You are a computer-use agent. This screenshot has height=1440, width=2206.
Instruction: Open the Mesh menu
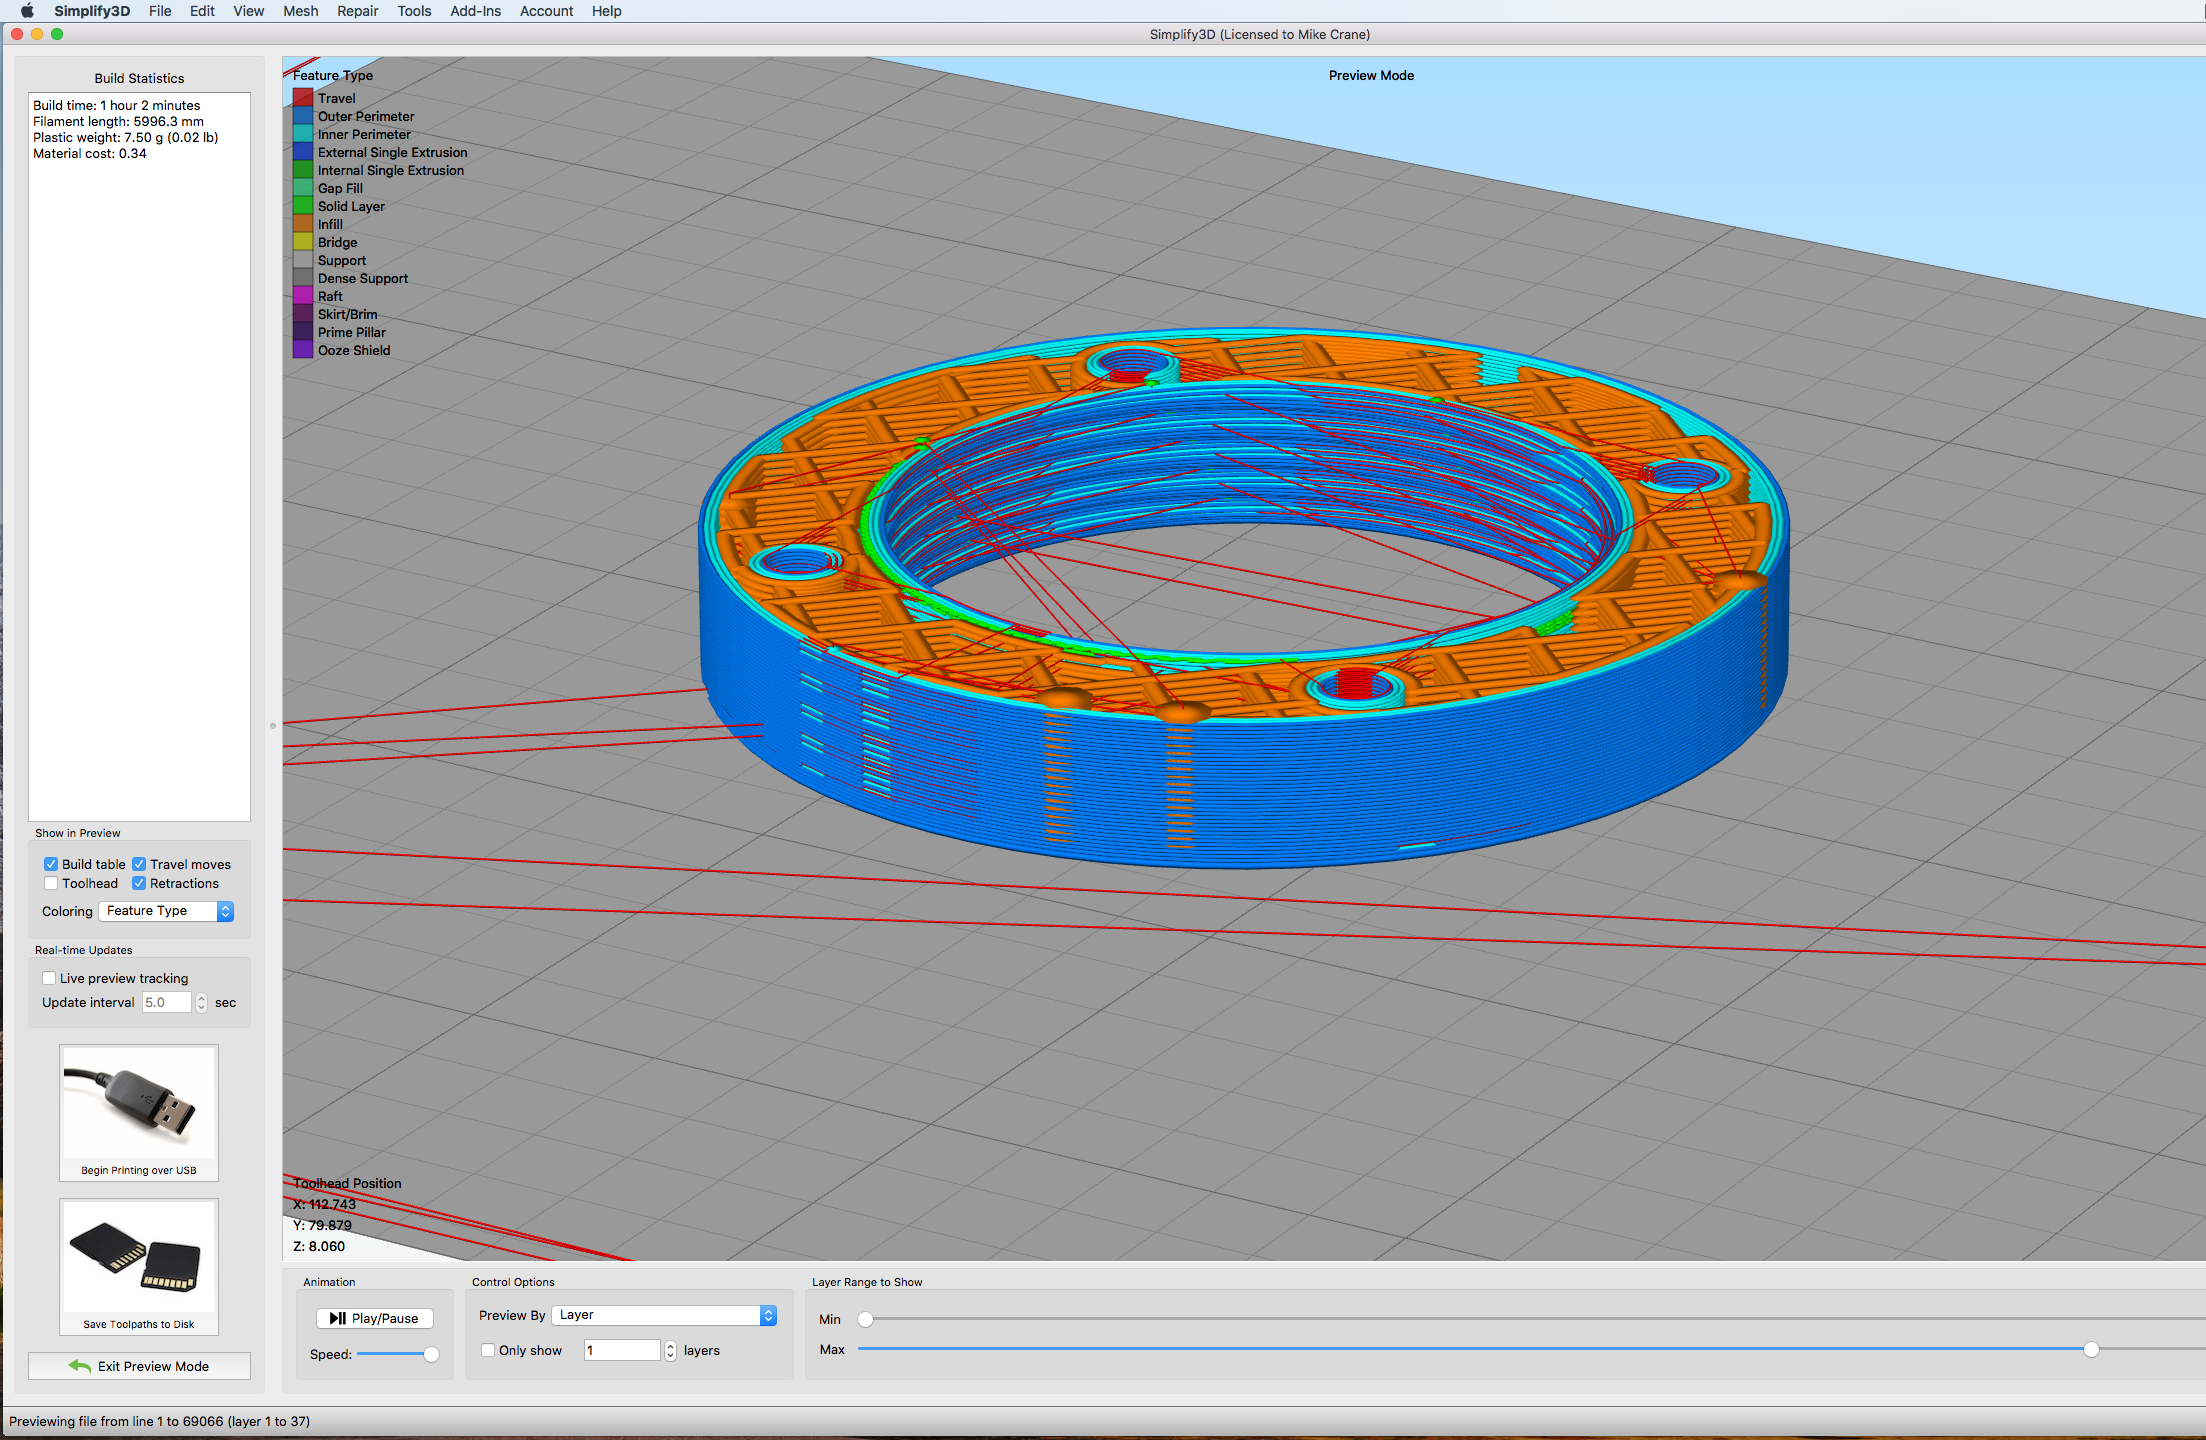point(300,11)
